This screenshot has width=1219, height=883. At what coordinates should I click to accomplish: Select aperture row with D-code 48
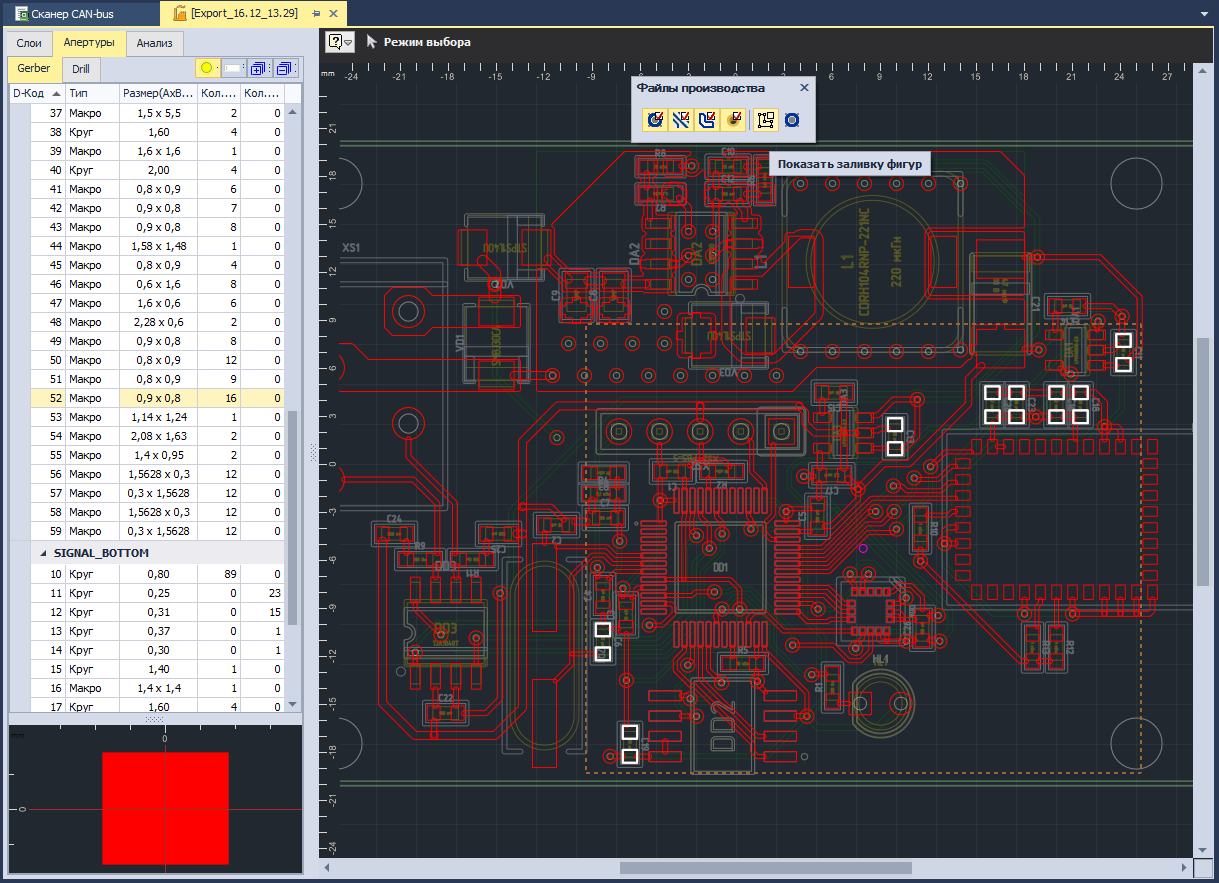tap(146, 322)
